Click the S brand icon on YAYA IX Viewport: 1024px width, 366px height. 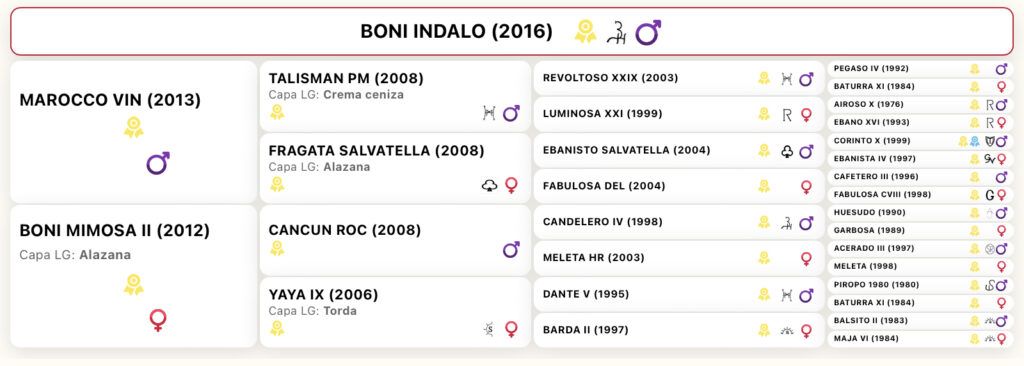[x=488, y=329]
